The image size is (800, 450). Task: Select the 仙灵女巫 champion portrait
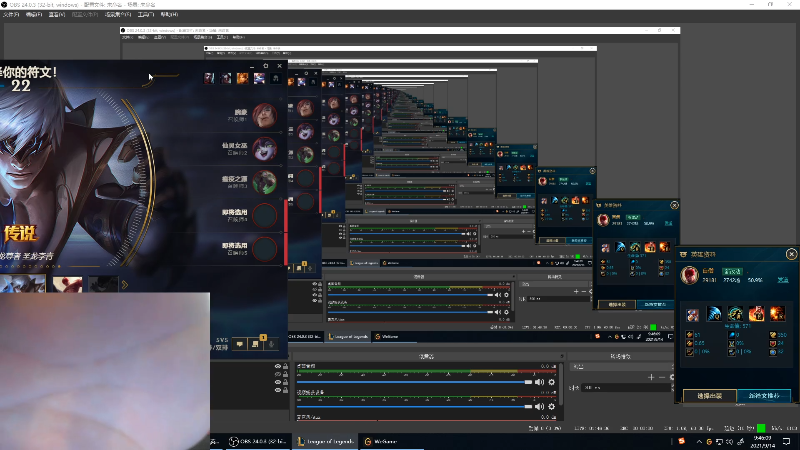[x=265, y=149]
